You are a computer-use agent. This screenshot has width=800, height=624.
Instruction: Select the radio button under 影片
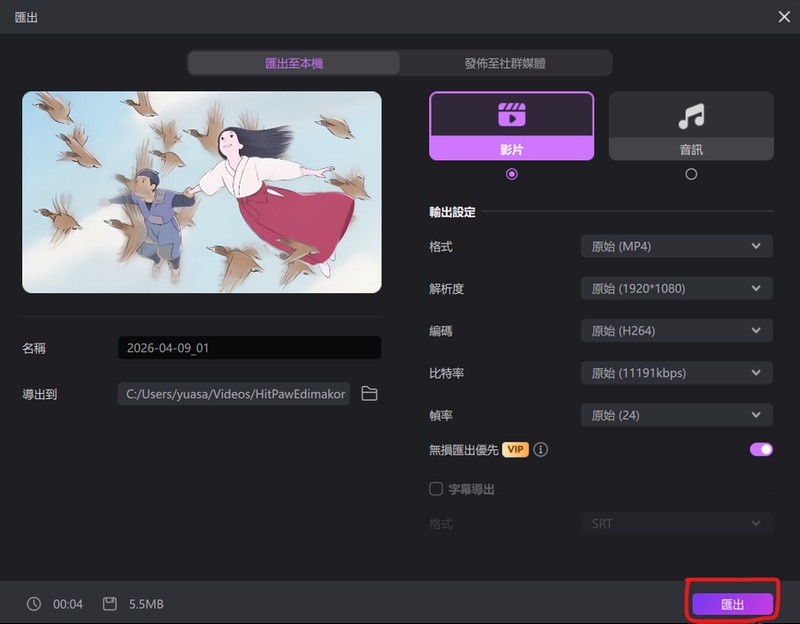[511, 173]
